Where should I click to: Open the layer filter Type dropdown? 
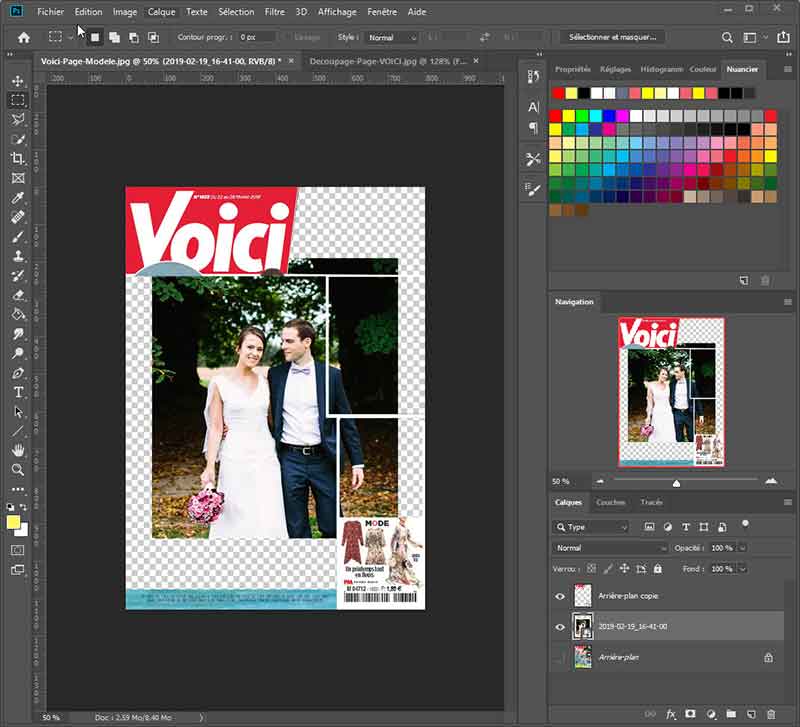591,527
